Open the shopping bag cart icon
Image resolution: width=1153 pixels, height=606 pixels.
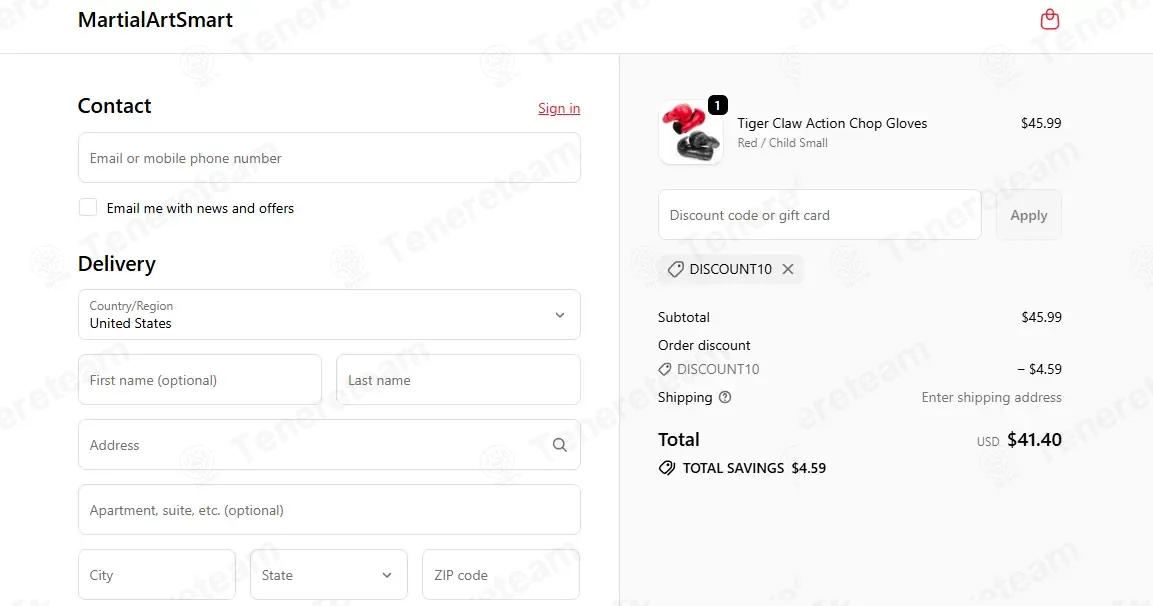coord(1049,19)
